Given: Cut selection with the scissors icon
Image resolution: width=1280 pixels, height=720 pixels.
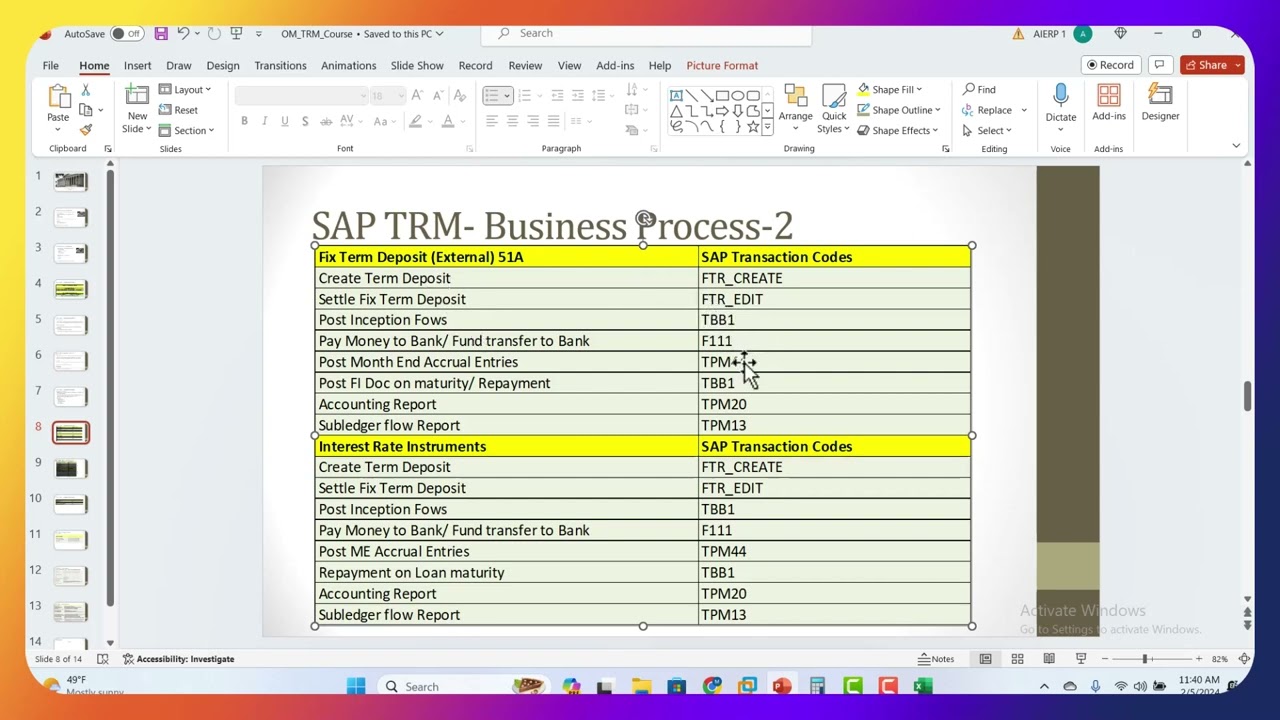Looking at the screenshot, I should tap(86, 90).
